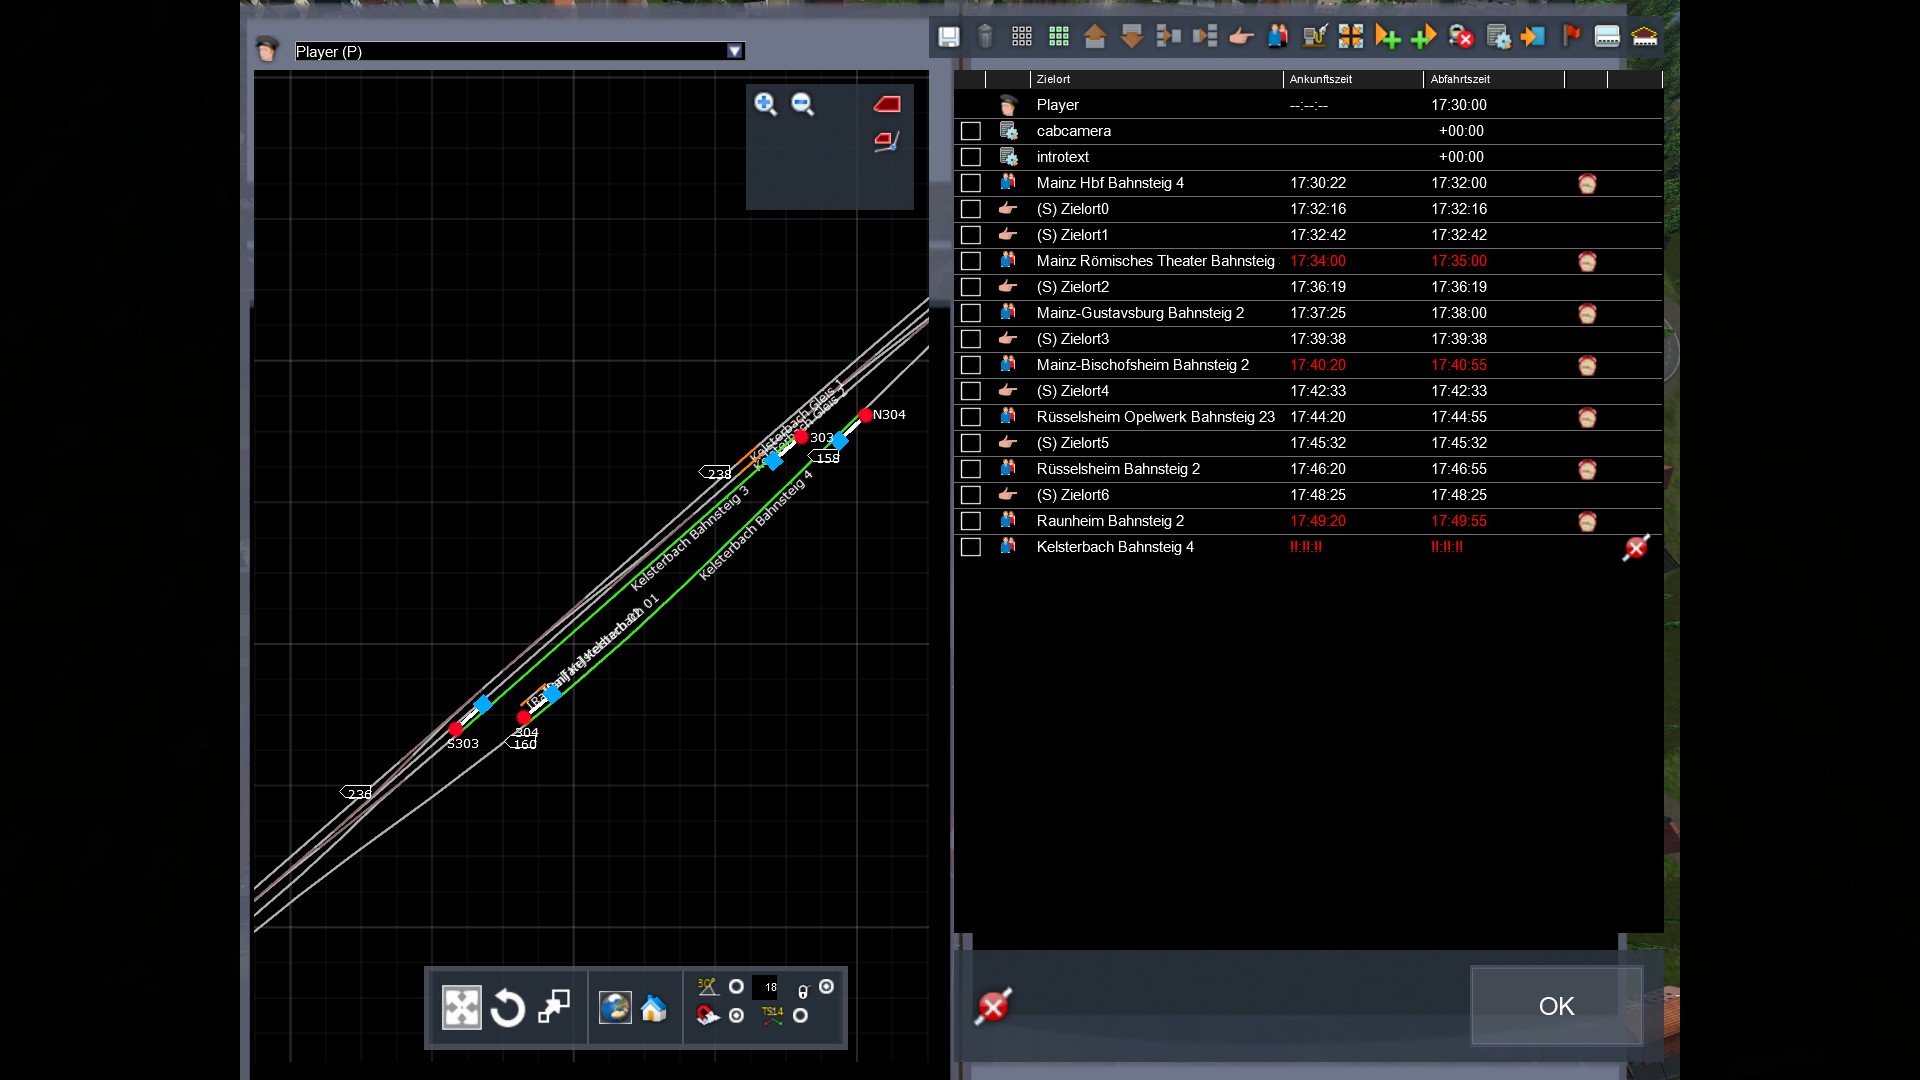Click the trash can delete icon
Viewport: 1920px width, 1080px height.
tap(985, 37)
